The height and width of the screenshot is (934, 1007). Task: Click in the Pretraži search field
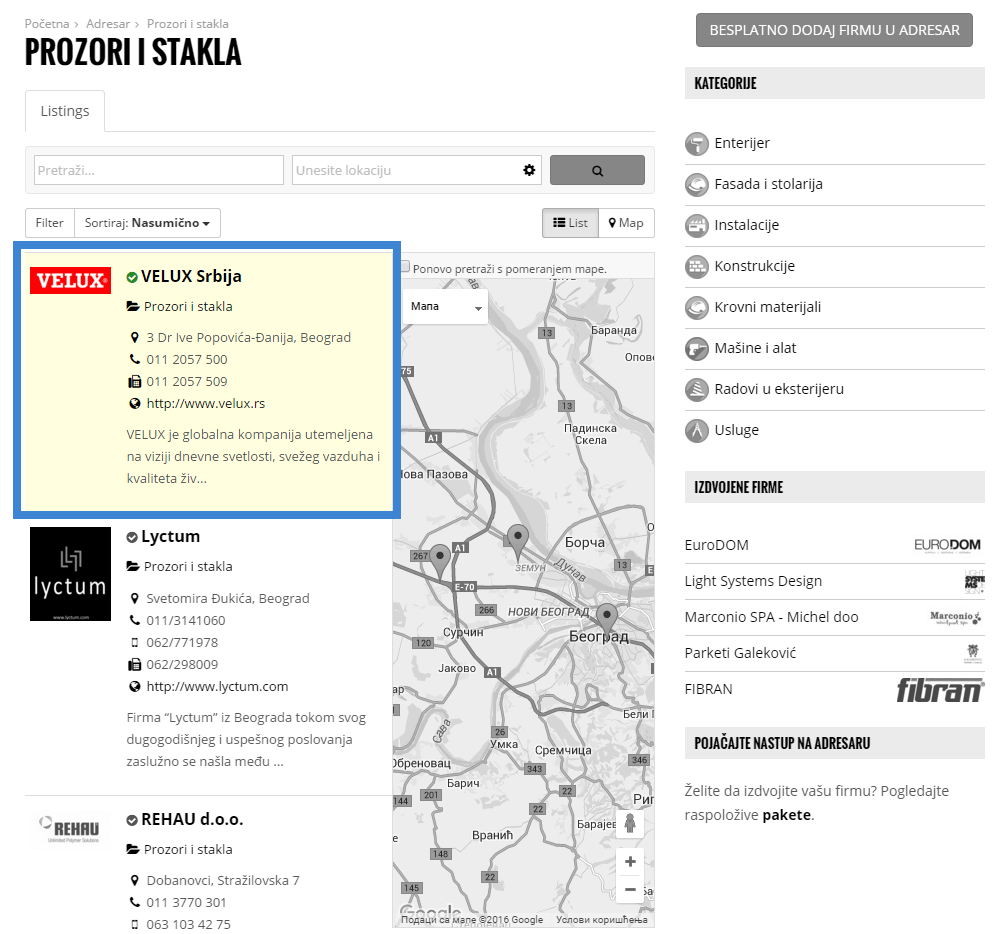[x=159, y=170]
